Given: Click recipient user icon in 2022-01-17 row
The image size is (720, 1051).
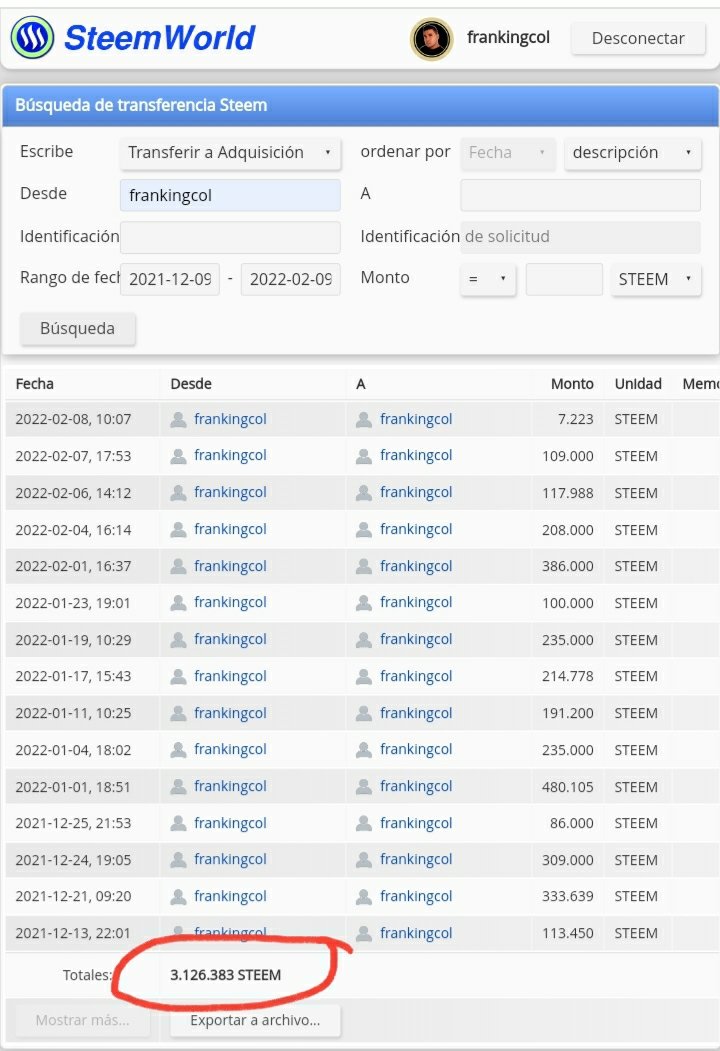Looking at the screenshot, I should (364, 677).
